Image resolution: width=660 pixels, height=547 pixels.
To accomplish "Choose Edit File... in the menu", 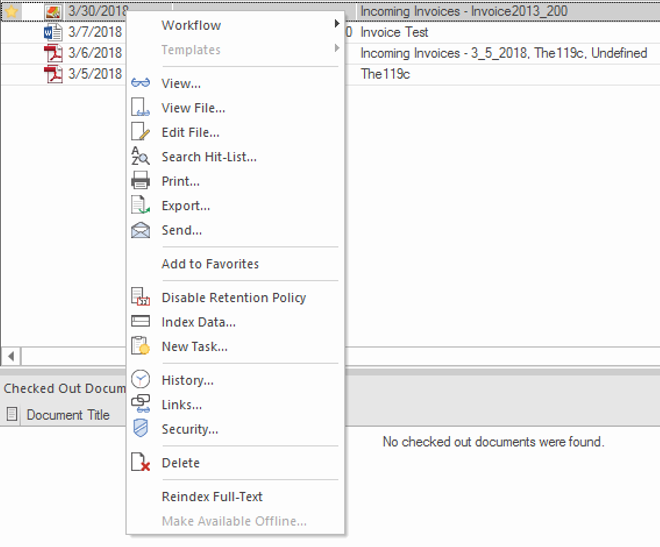I will pyautogui.click(x=235, y=132).
